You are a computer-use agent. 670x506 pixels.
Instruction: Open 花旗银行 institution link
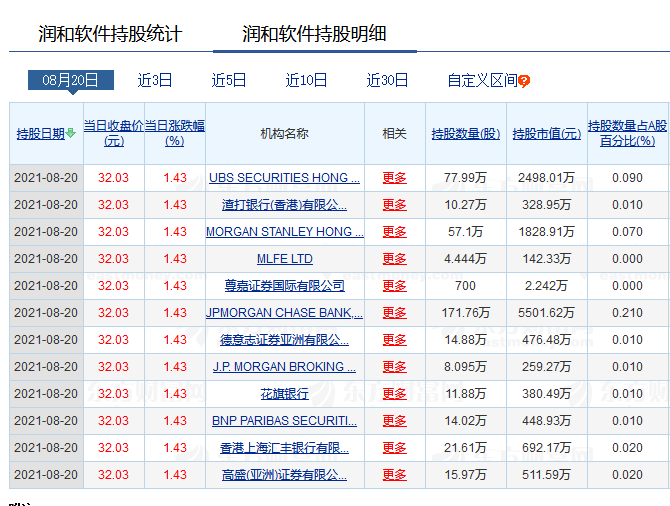click(285, 394)
